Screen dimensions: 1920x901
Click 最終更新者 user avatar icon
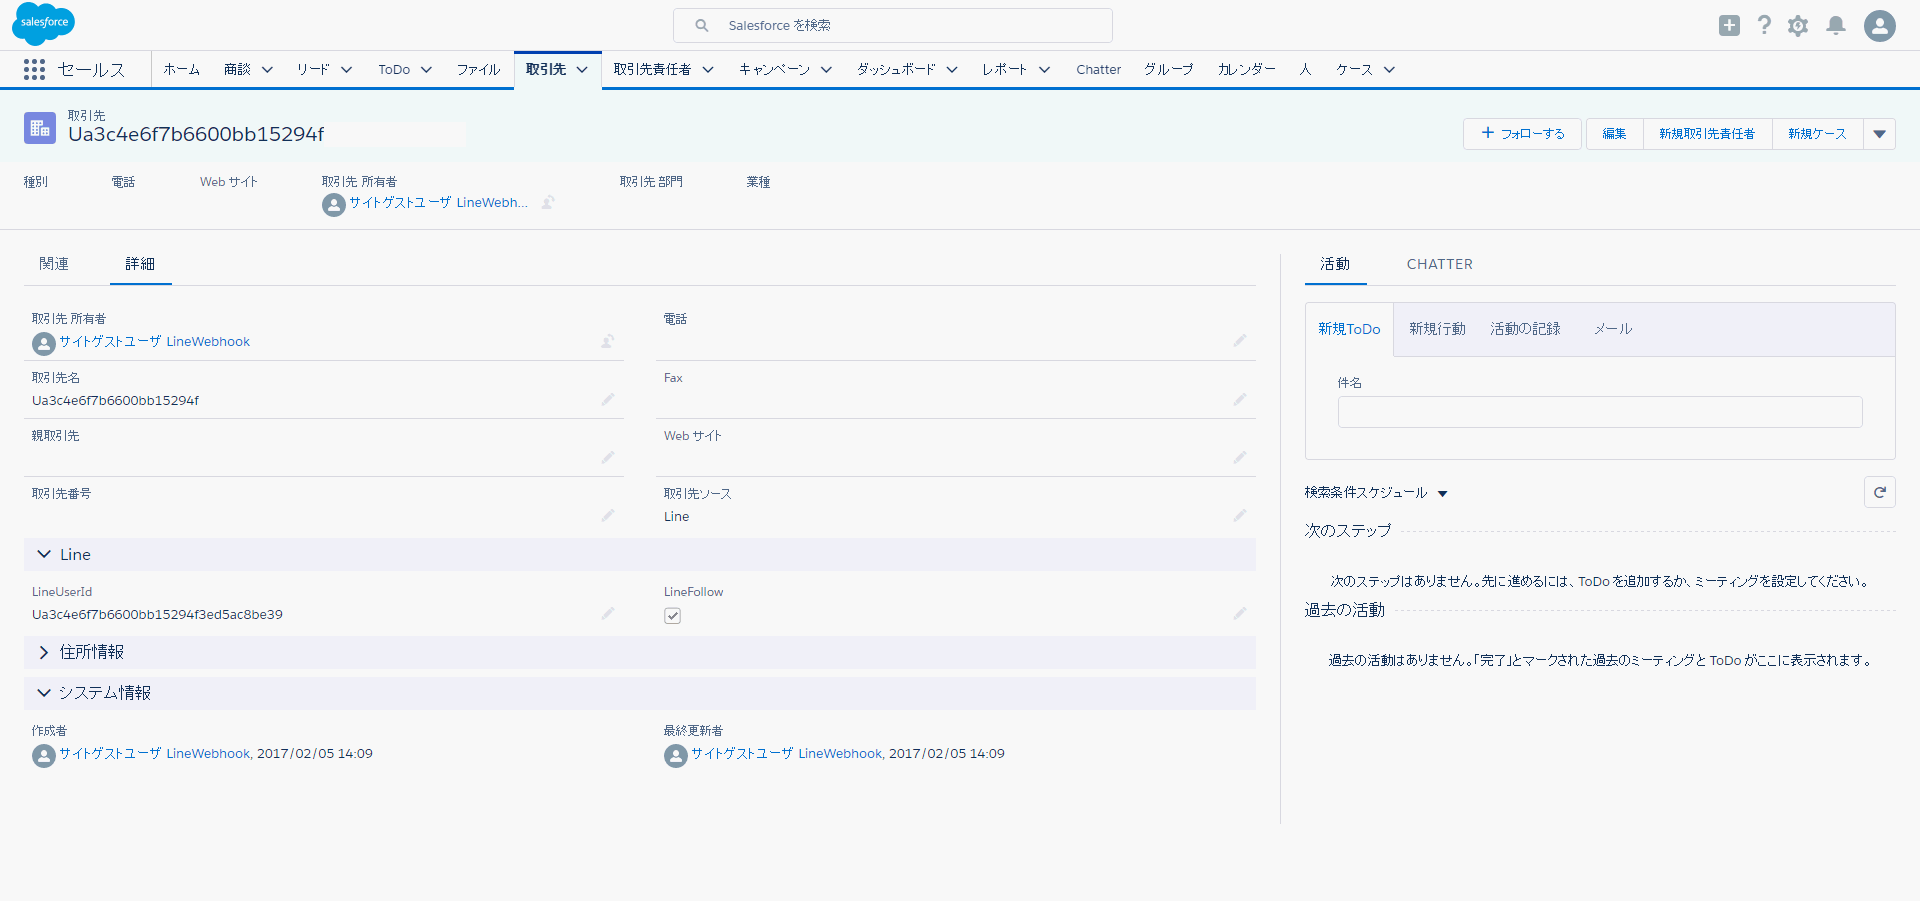[x=675, y=756]
